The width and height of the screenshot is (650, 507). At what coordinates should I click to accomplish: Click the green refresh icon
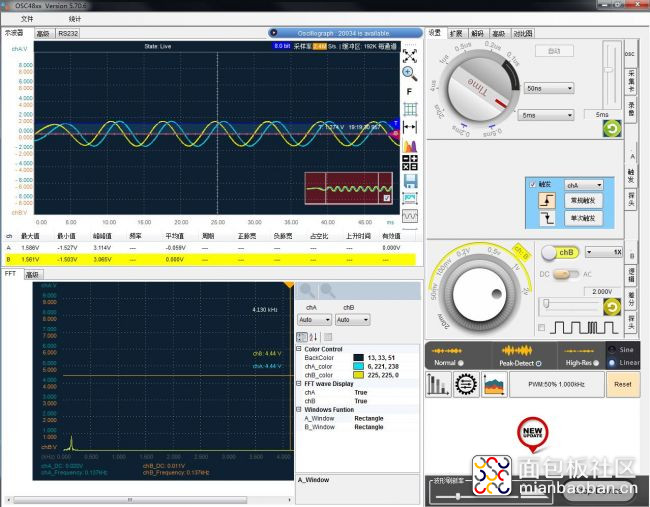tap(612, 129)
